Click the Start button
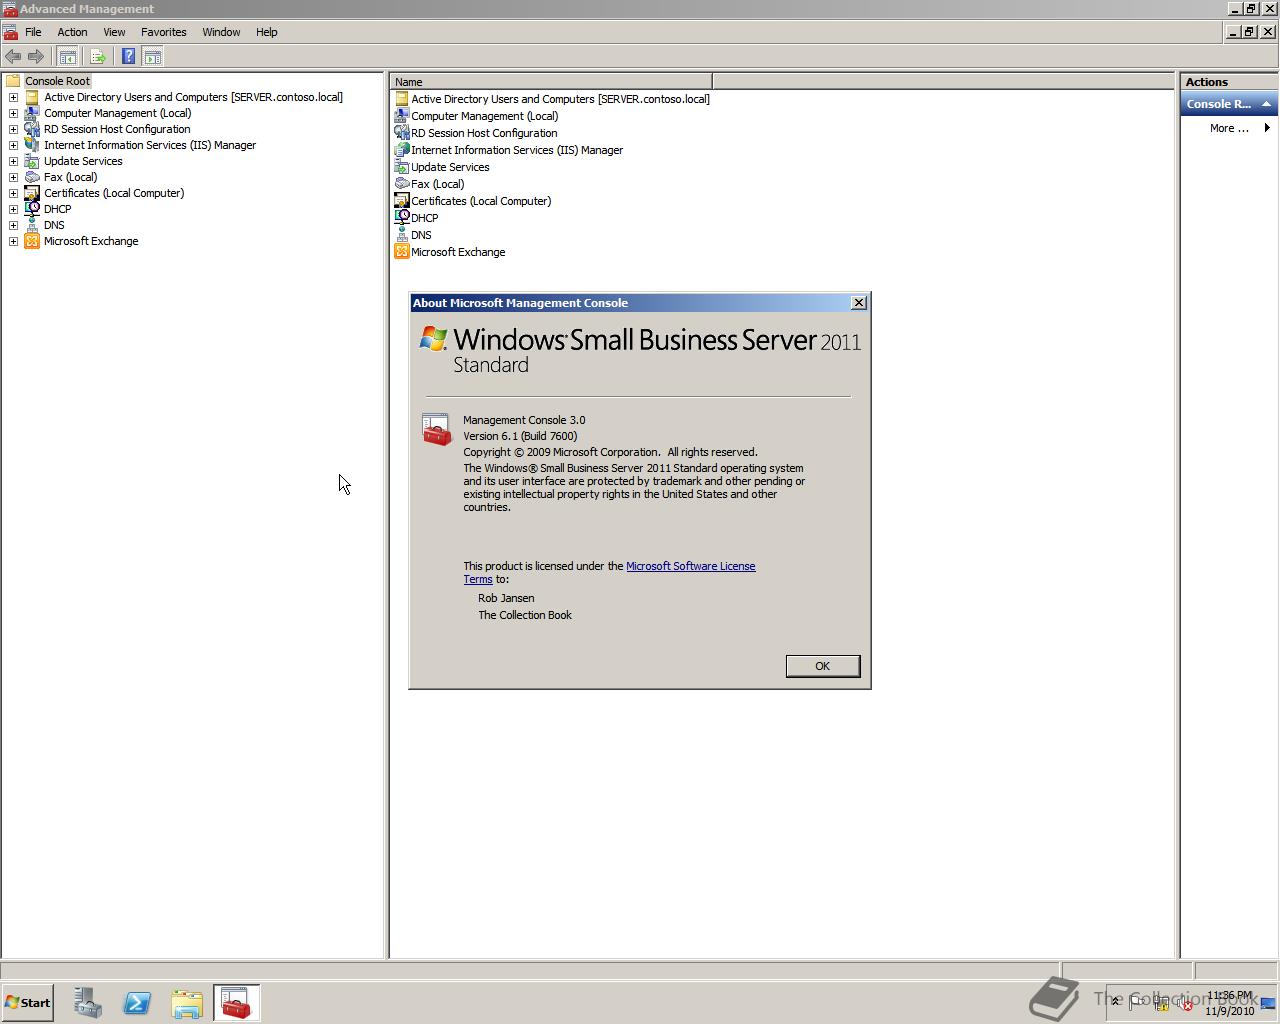The height and width of the screenshot is (1024, 1280). (x=28, y=1003)
